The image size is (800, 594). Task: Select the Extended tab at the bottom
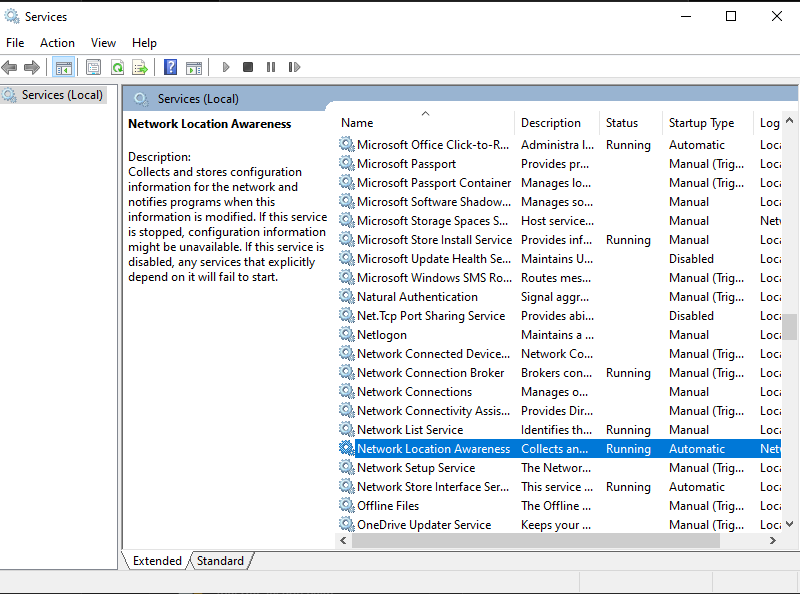pos(157,561)
